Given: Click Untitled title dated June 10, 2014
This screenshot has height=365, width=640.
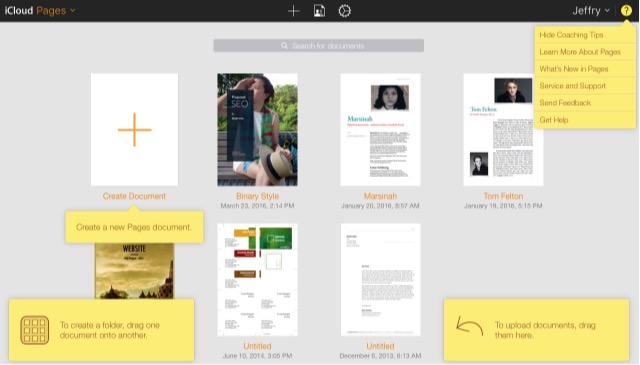Looking at the screenshot, I should [257, 346].
